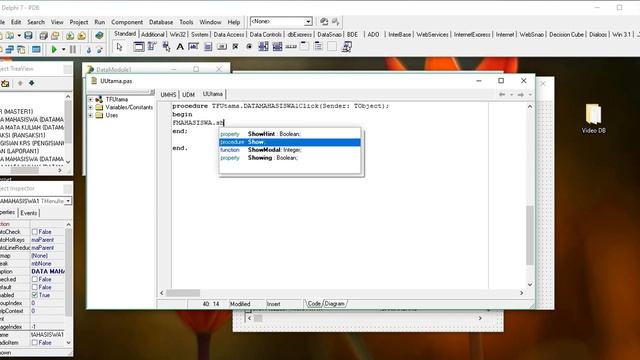Image resolution: width=640 pixels, height=360 pixels.
Task: Select the ScrollBar component icon
Action: 291,47
